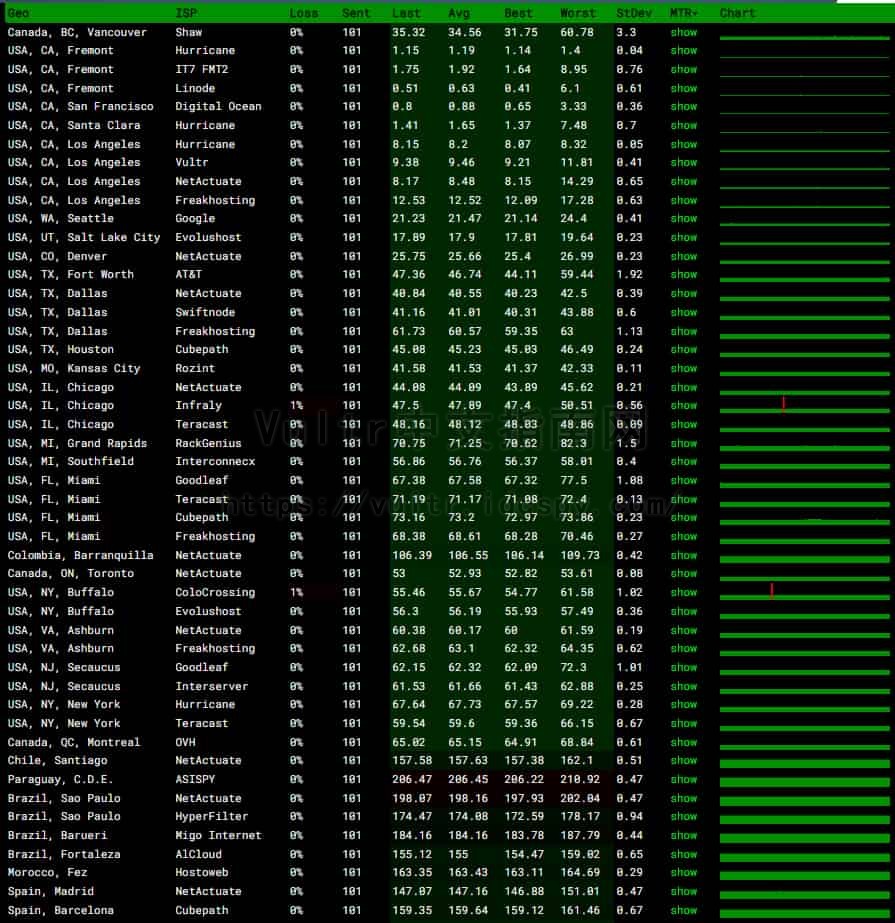895x923 pixels.
Task: Click the Best column header
Action: 518,13
